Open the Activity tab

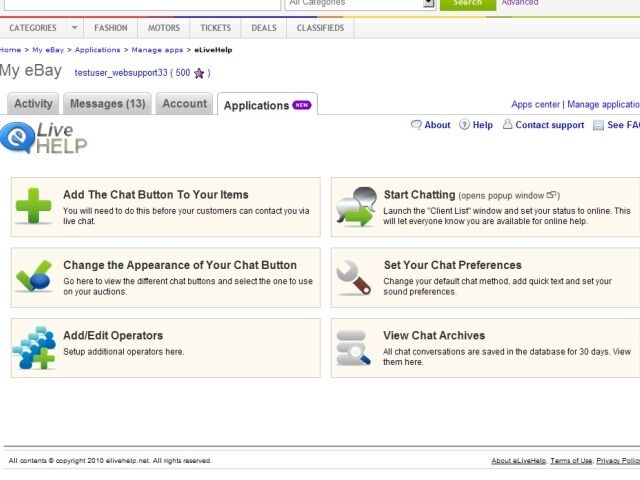[x=33, y=104]
